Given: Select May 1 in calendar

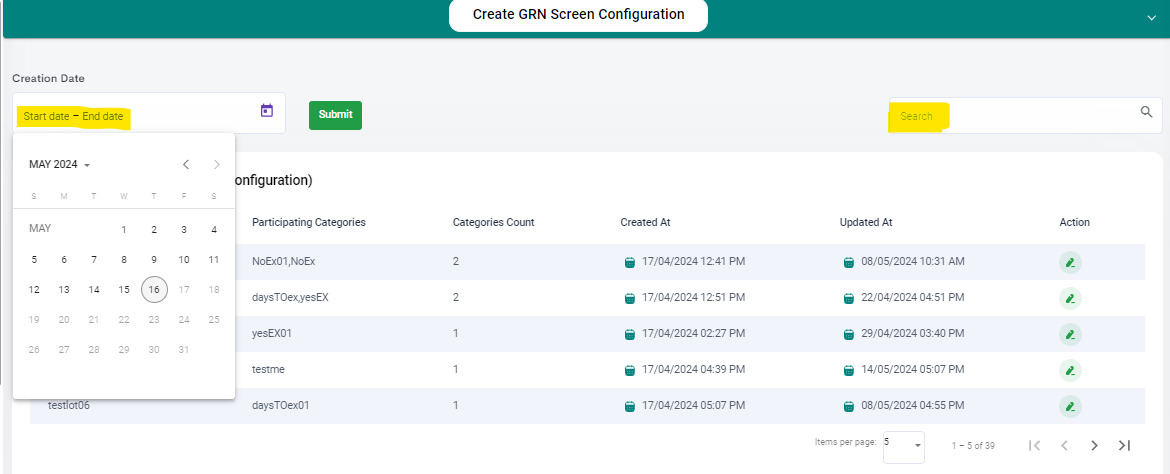Looking at the screenshot, I should coord(124,229).
